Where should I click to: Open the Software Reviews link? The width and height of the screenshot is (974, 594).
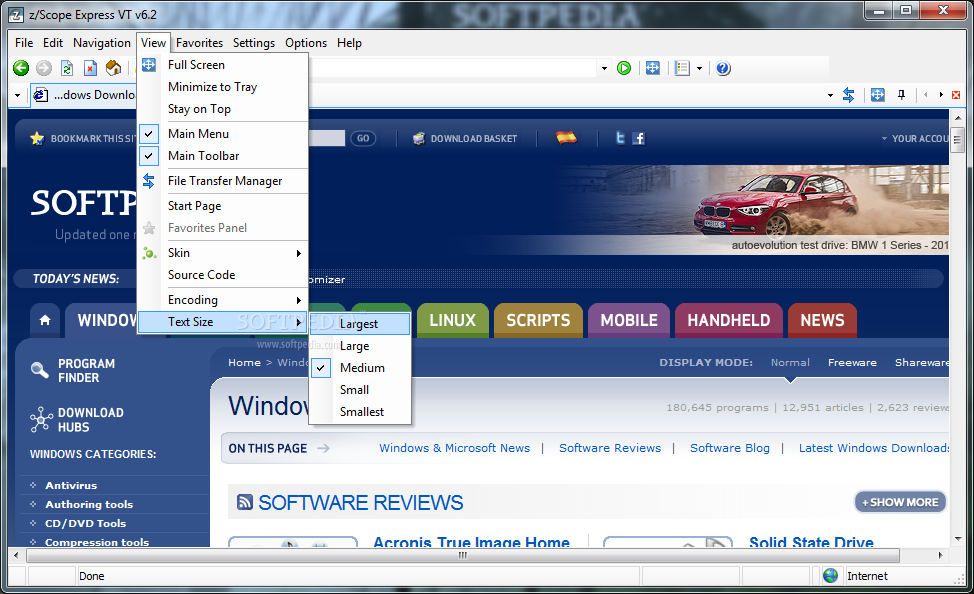(x=610, y=448)
